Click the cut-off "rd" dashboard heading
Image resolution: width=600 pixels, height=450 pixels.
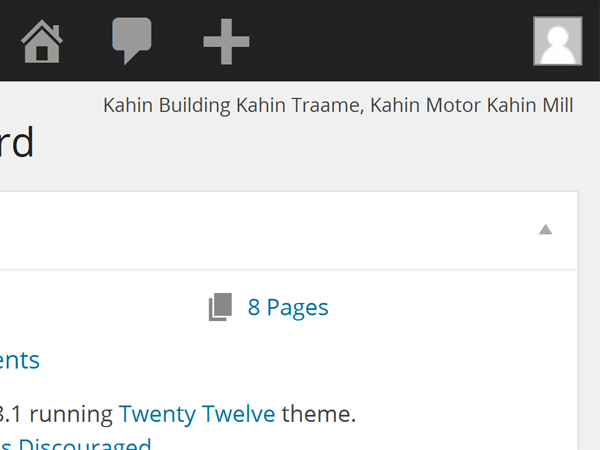[18, 143]
